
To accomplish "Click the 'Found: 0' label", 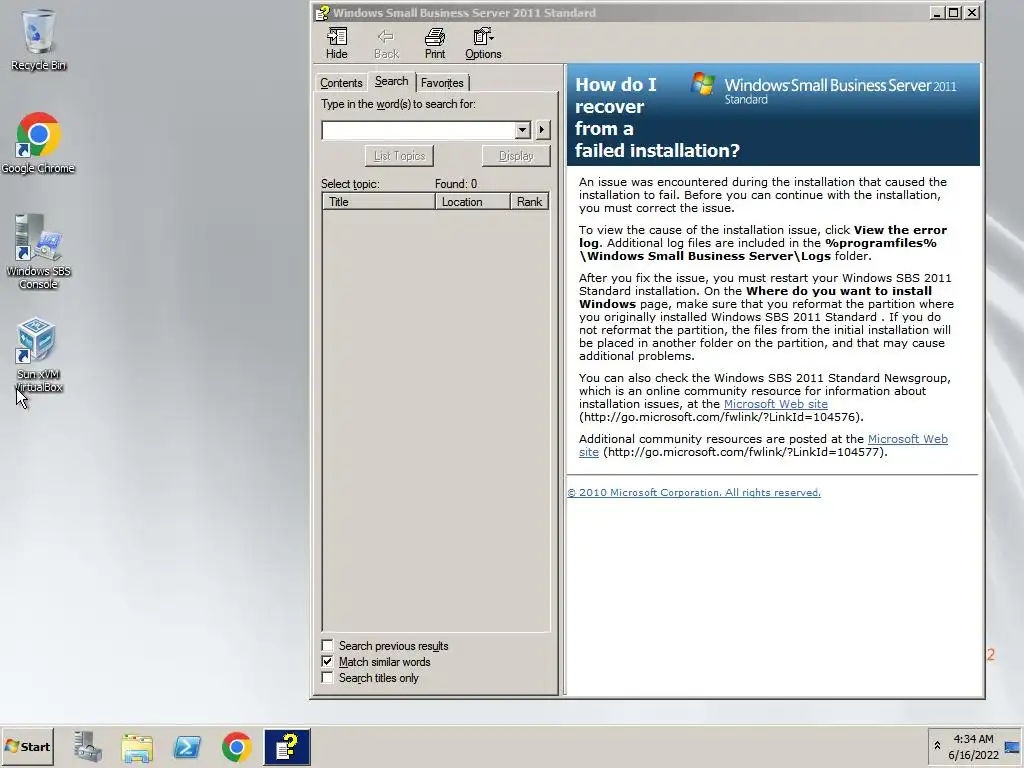I will click(x=456, y=184).
